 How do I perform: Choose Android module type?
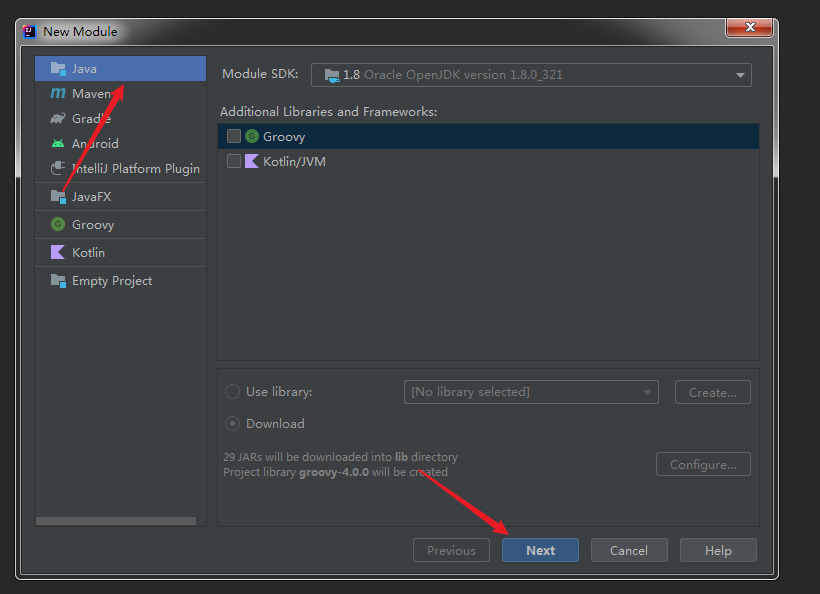[x=120, y=144]
